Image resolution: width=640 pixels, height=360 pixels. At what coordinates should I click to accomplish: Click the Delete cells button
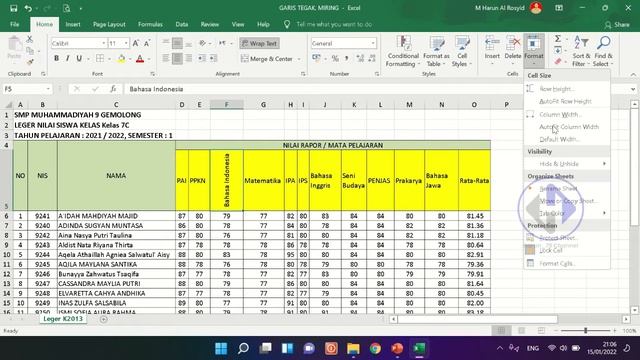coord(513,51)
